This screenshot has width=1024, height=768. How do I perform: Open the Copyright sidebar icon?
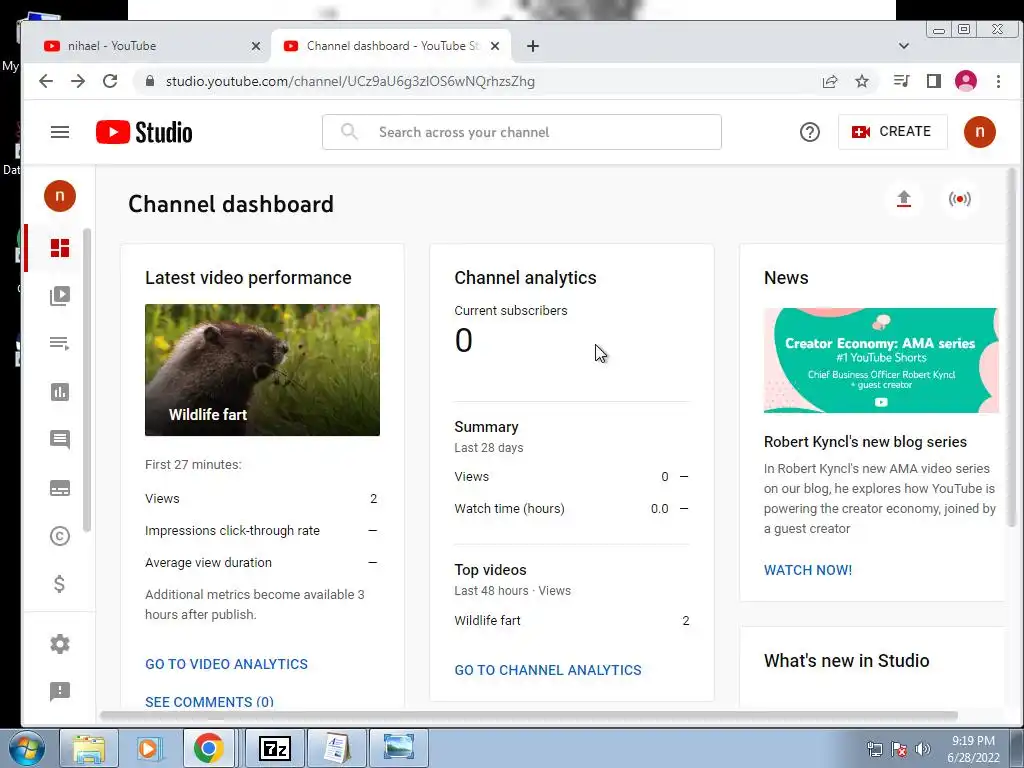click(x=60, y=536)
